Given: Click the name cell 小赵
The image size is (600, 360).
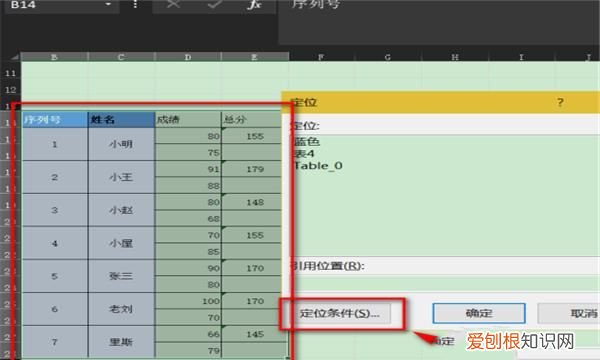Looking at the screenshot, I should click(x=121, y=210).
